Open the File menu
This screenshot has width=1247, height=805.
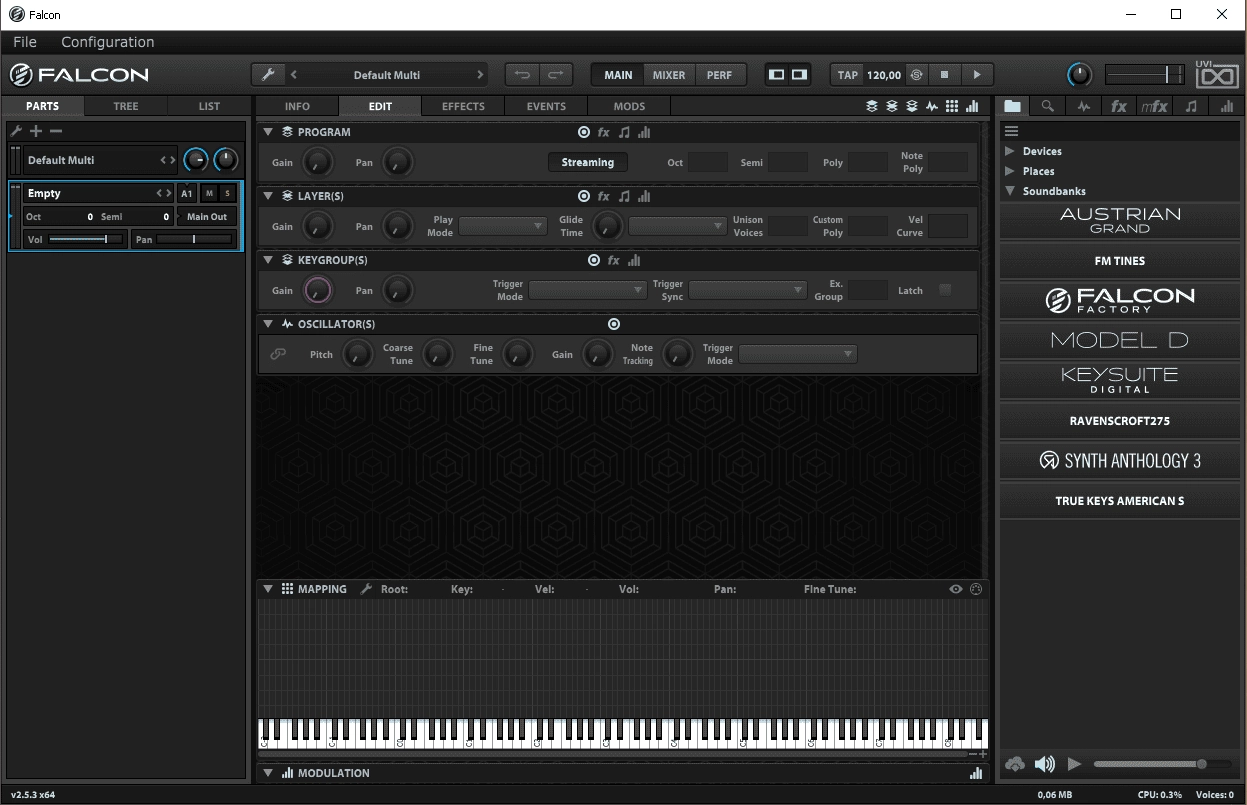pyautogui.click(x=25, y=42)
